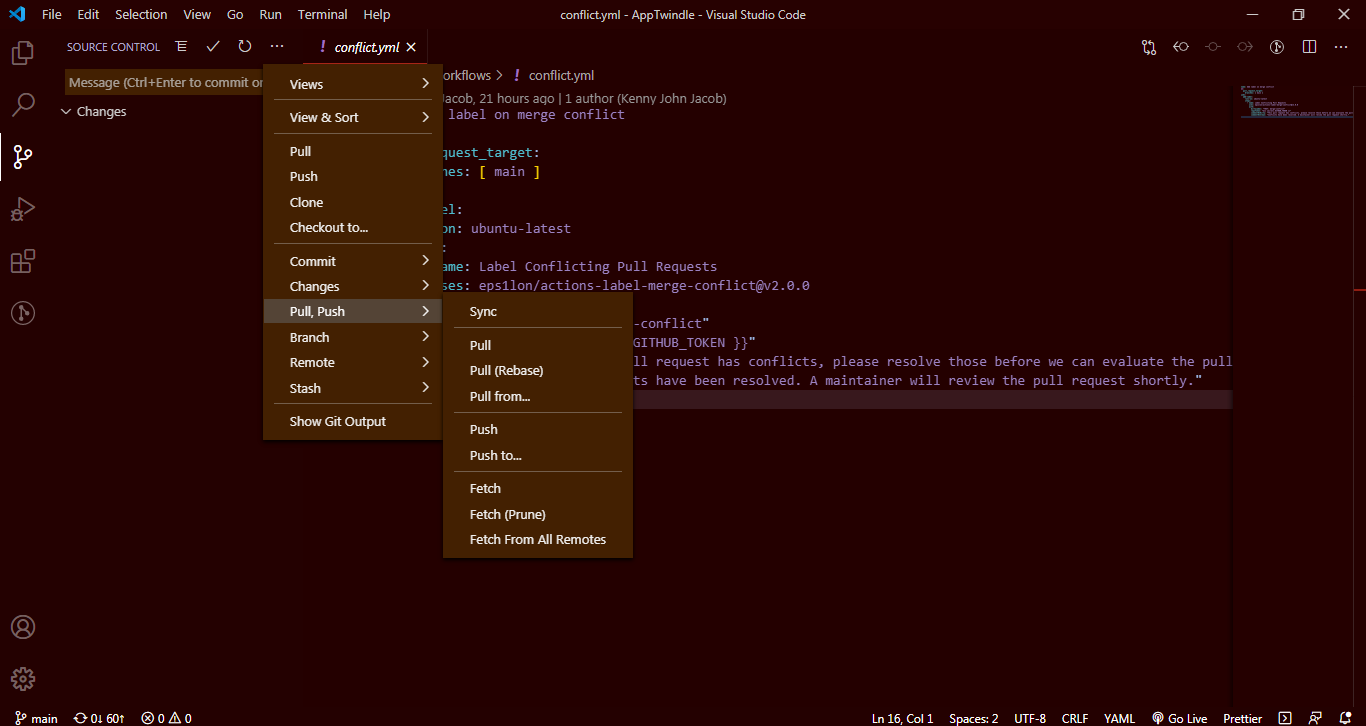Expand the Changes submenu in context menu
The width and height of the screenshot is (1366, 726).
click(353, 286)
